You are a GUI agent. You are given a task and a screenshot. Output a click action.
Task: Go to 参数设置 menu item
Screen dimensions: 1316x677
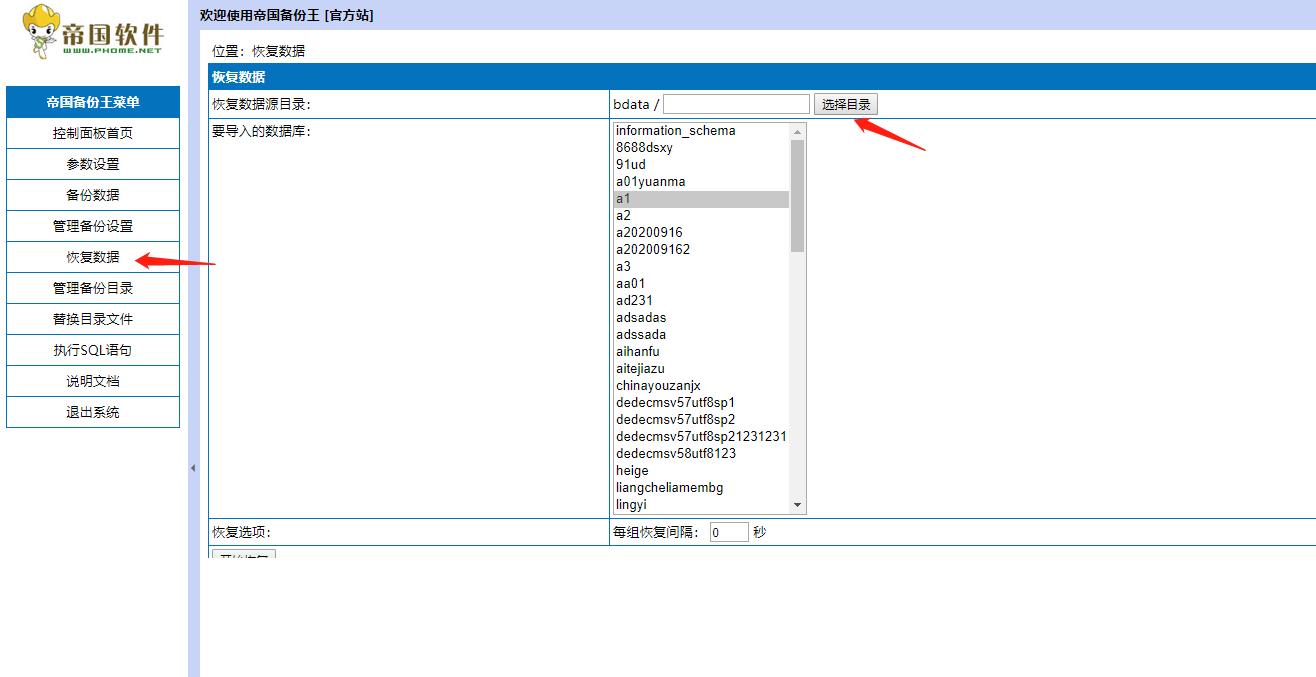(93, 164)
